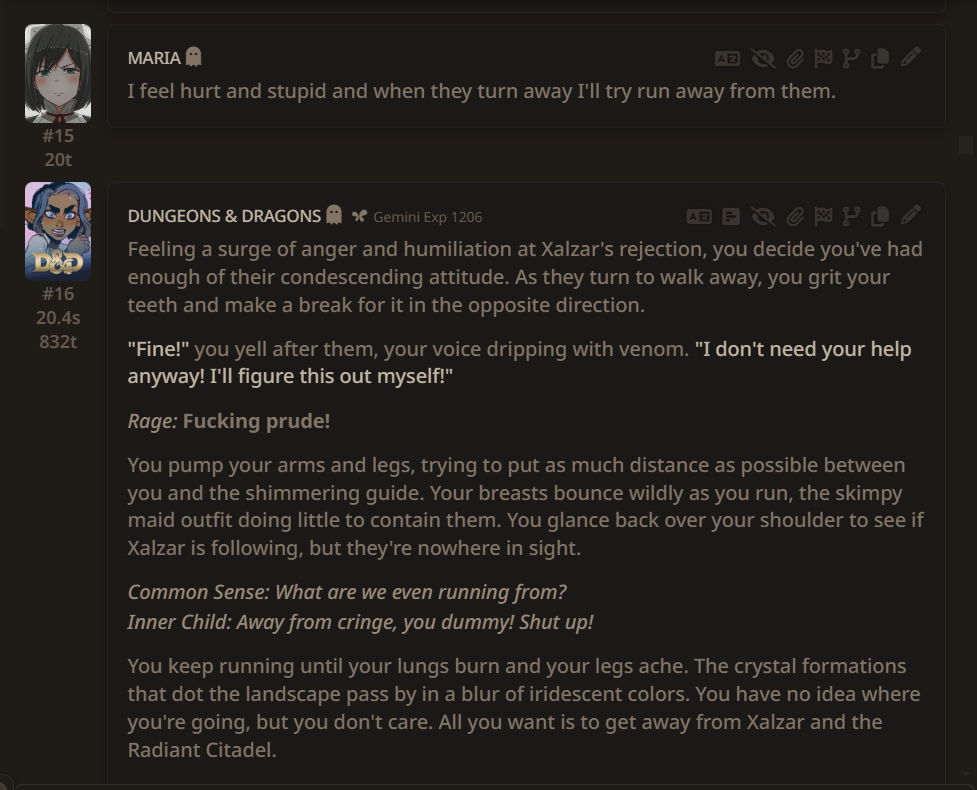Attach a file to the Dungeons & Dragons message

(x=794, y=217)
